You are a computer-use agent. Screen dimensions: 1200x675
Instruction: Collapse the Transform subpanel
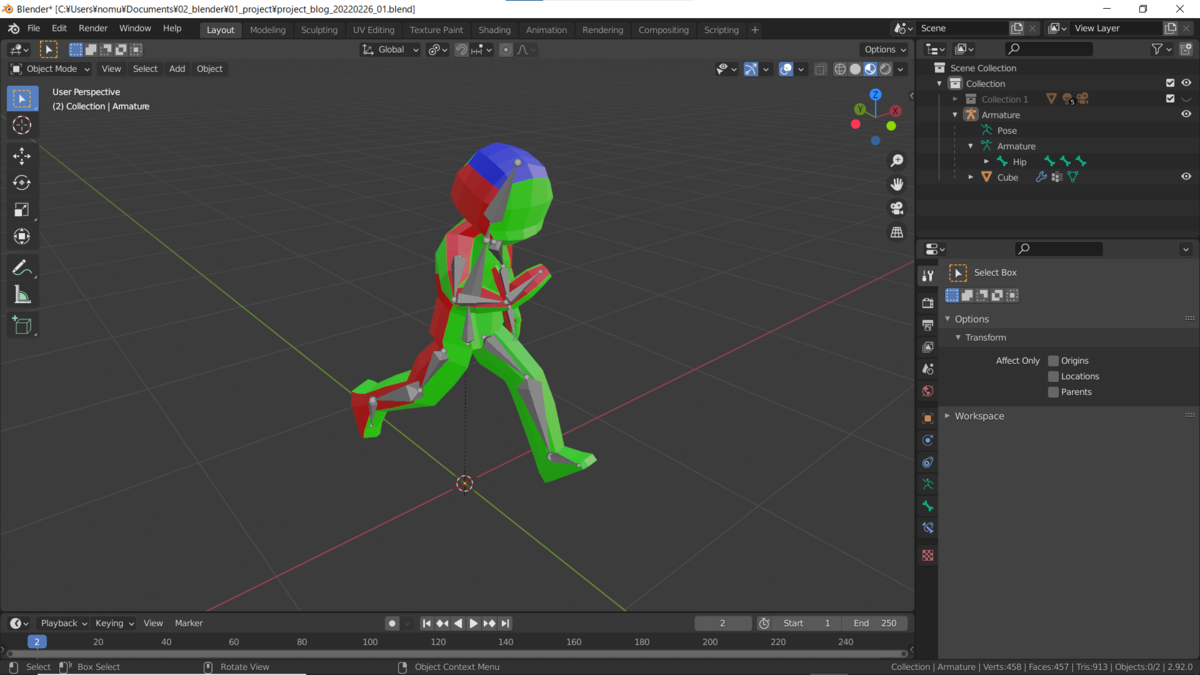[958, 338]
